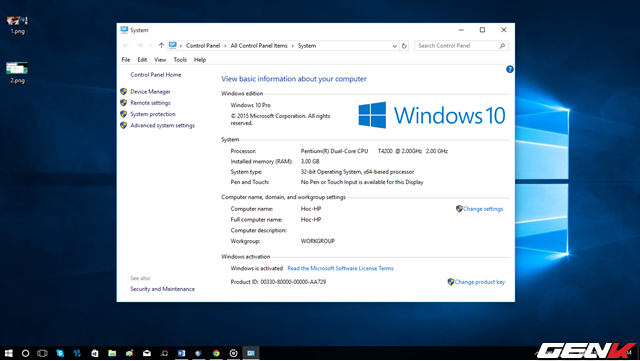Click the Windows is activated text

[x=256, y=268]
